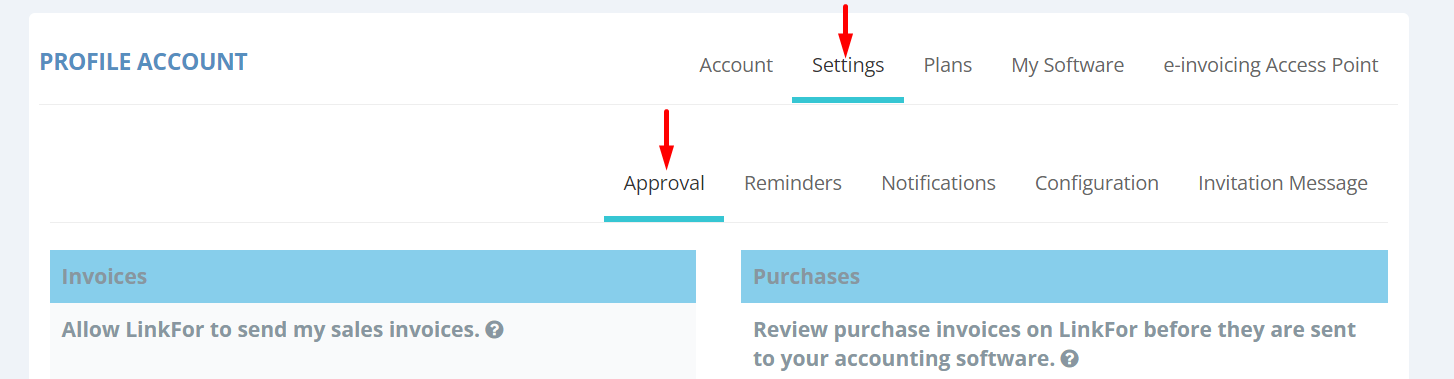Go to the My Software tab
The width and height of the screenshot is (1454, 379).
point(1068,65)
